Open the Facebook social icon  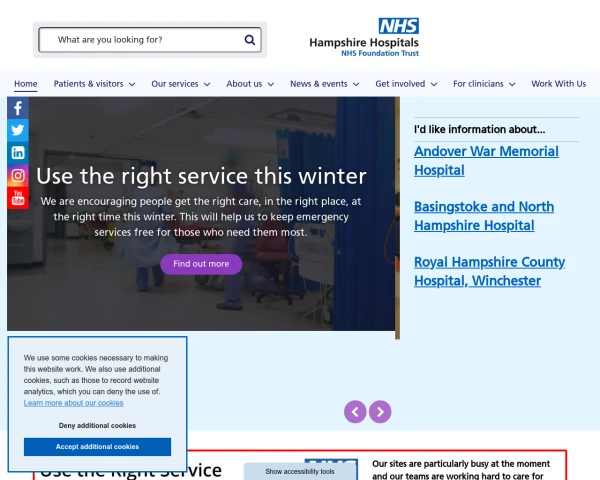[18, 108]
